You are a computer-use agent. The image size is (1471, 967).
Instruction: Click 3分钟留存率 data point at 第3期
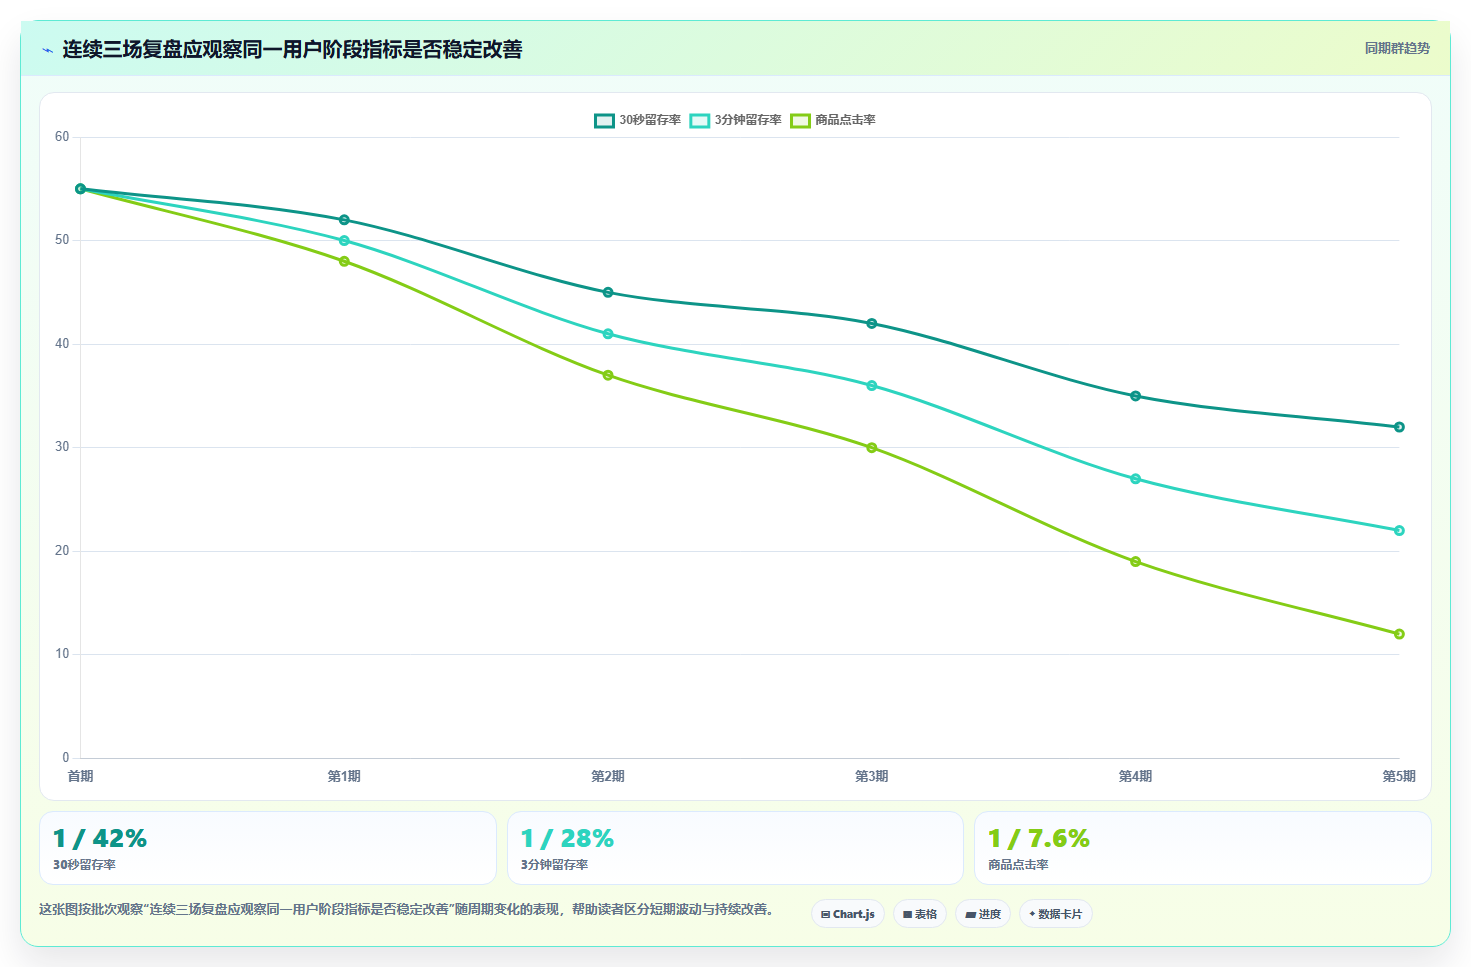tap(872, 386)
